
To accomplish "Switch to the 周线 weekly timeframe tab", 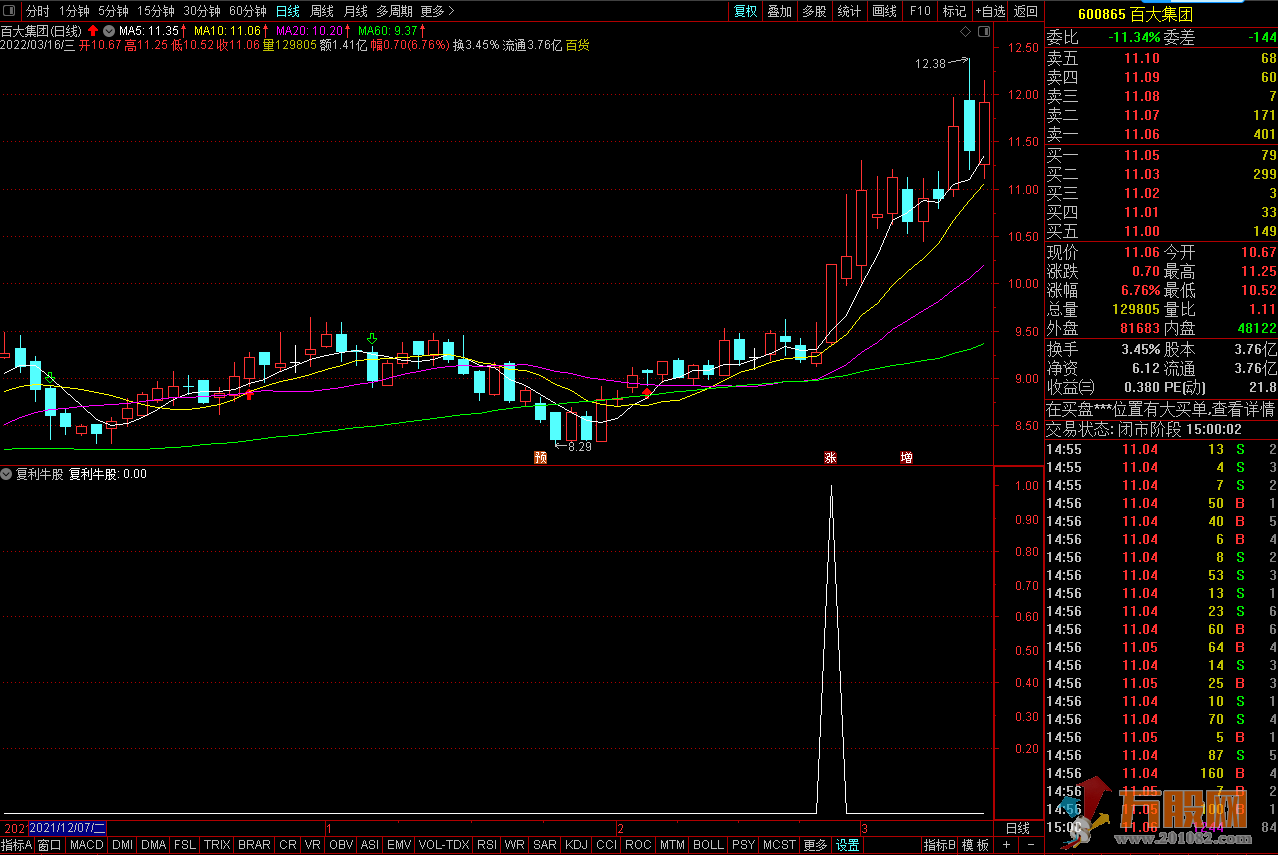I will [x=321, y=11].
